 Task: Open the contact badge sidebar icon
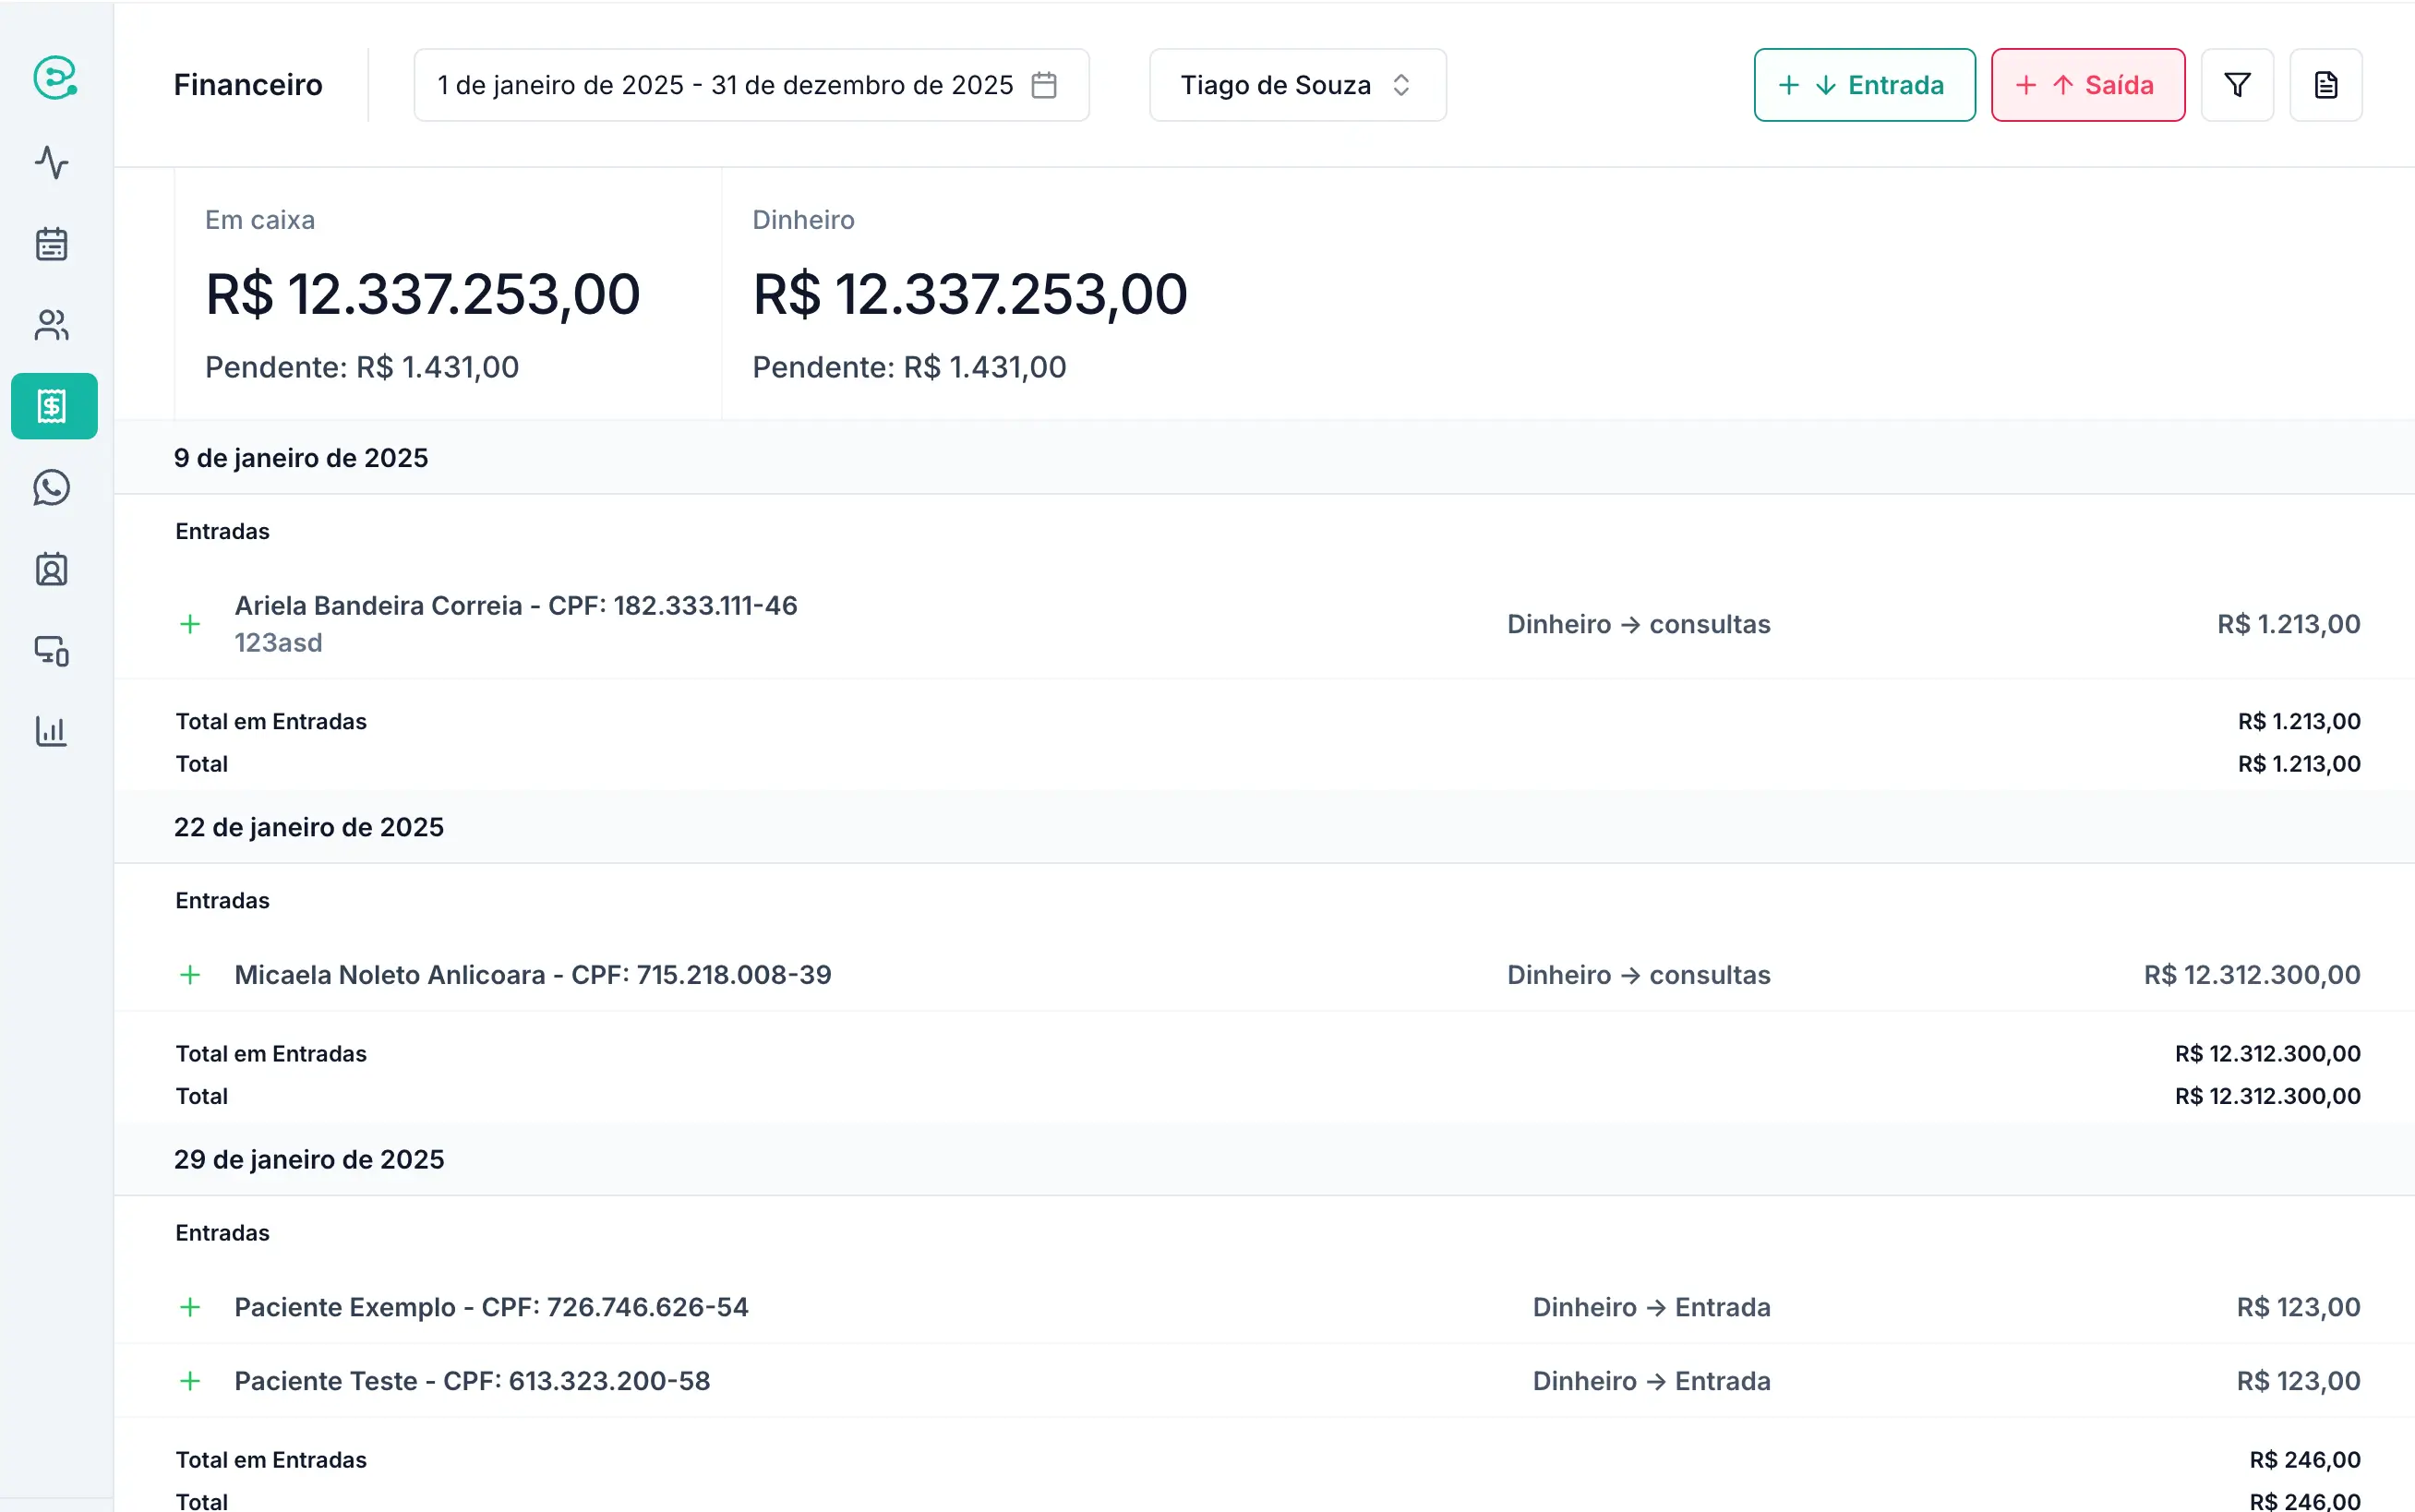(x=52, y=569)
